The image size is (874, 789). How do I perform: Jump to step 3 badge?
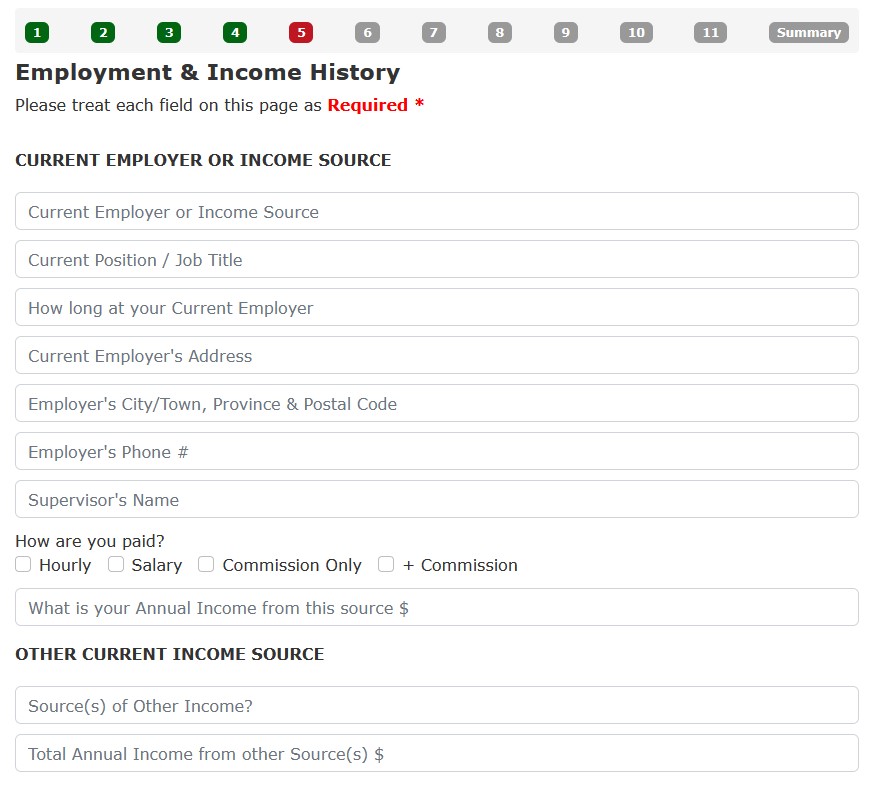(x=169, y=33)
